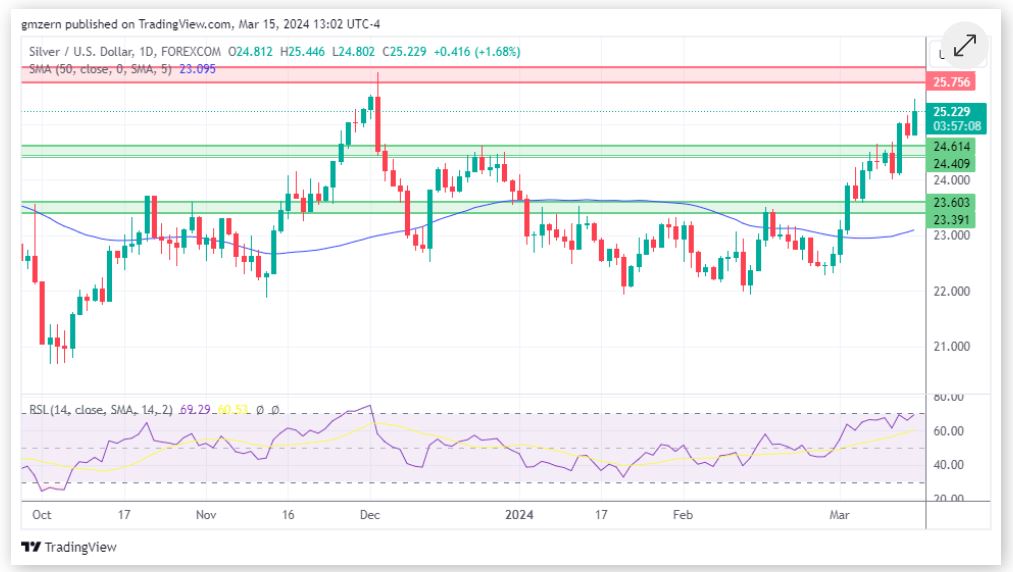Click the 2024 label on the date axis
The image size is (1013, 572).
518,514
